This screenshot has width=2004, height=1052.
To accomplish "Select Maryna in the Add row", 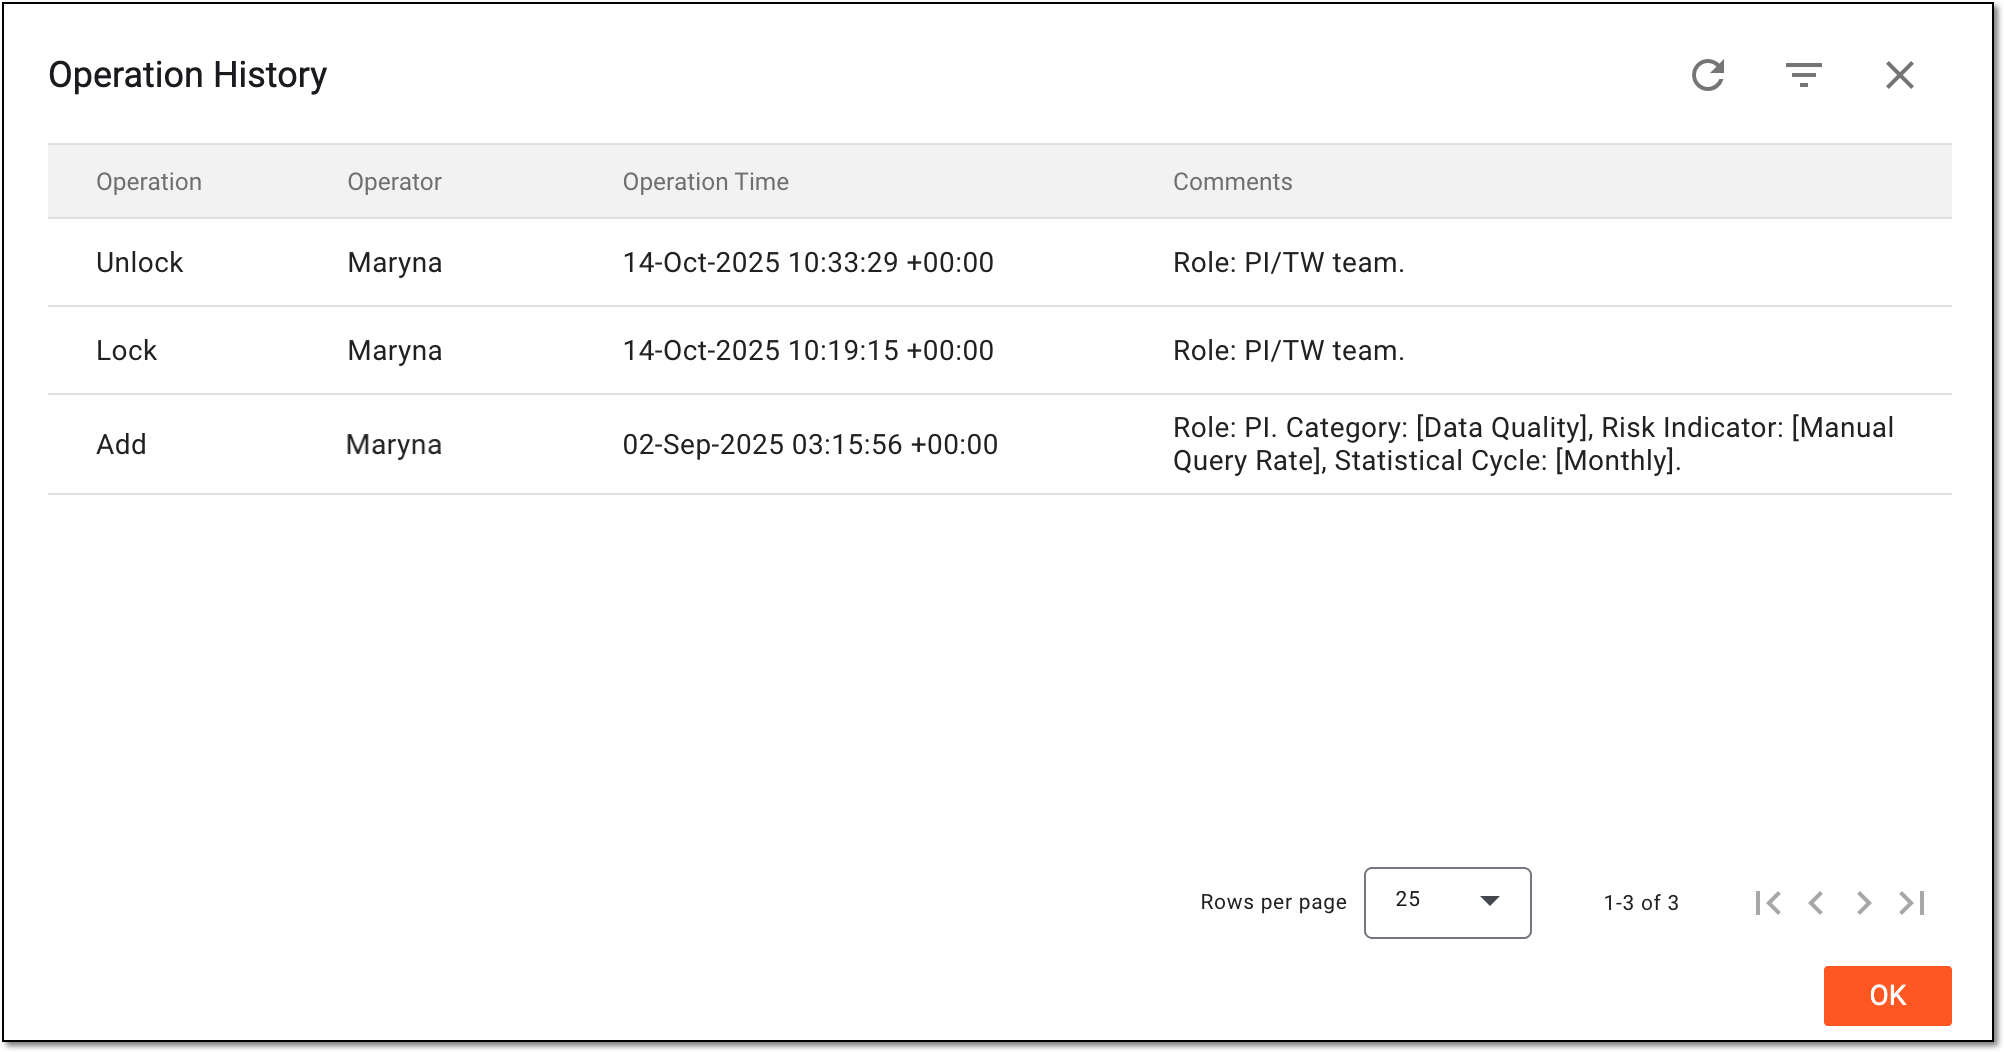I will point(393,445).
